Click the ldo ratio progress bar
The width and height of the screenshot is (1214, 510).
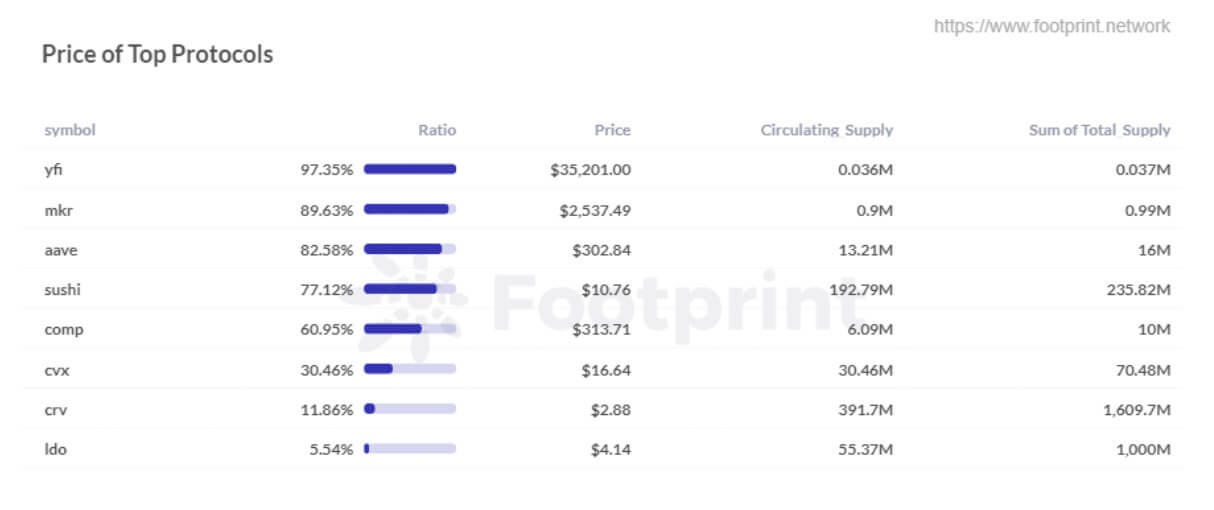(x=410, y=449)
